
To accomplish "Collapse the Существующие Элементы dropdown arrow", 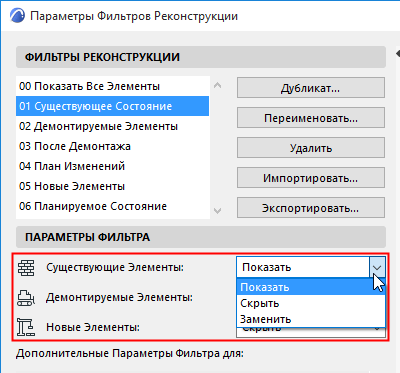I will coord(377,267).
